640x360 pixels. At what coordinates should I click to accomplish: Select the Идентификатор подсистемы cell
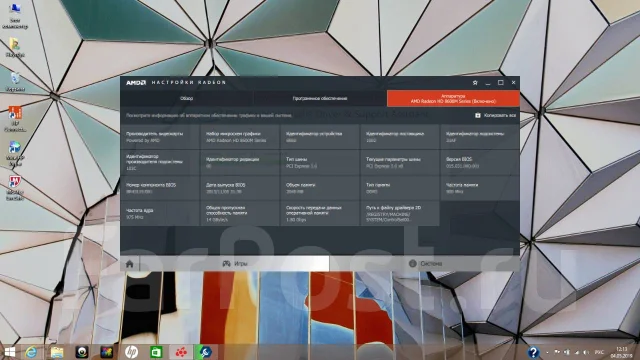[480, 137]
